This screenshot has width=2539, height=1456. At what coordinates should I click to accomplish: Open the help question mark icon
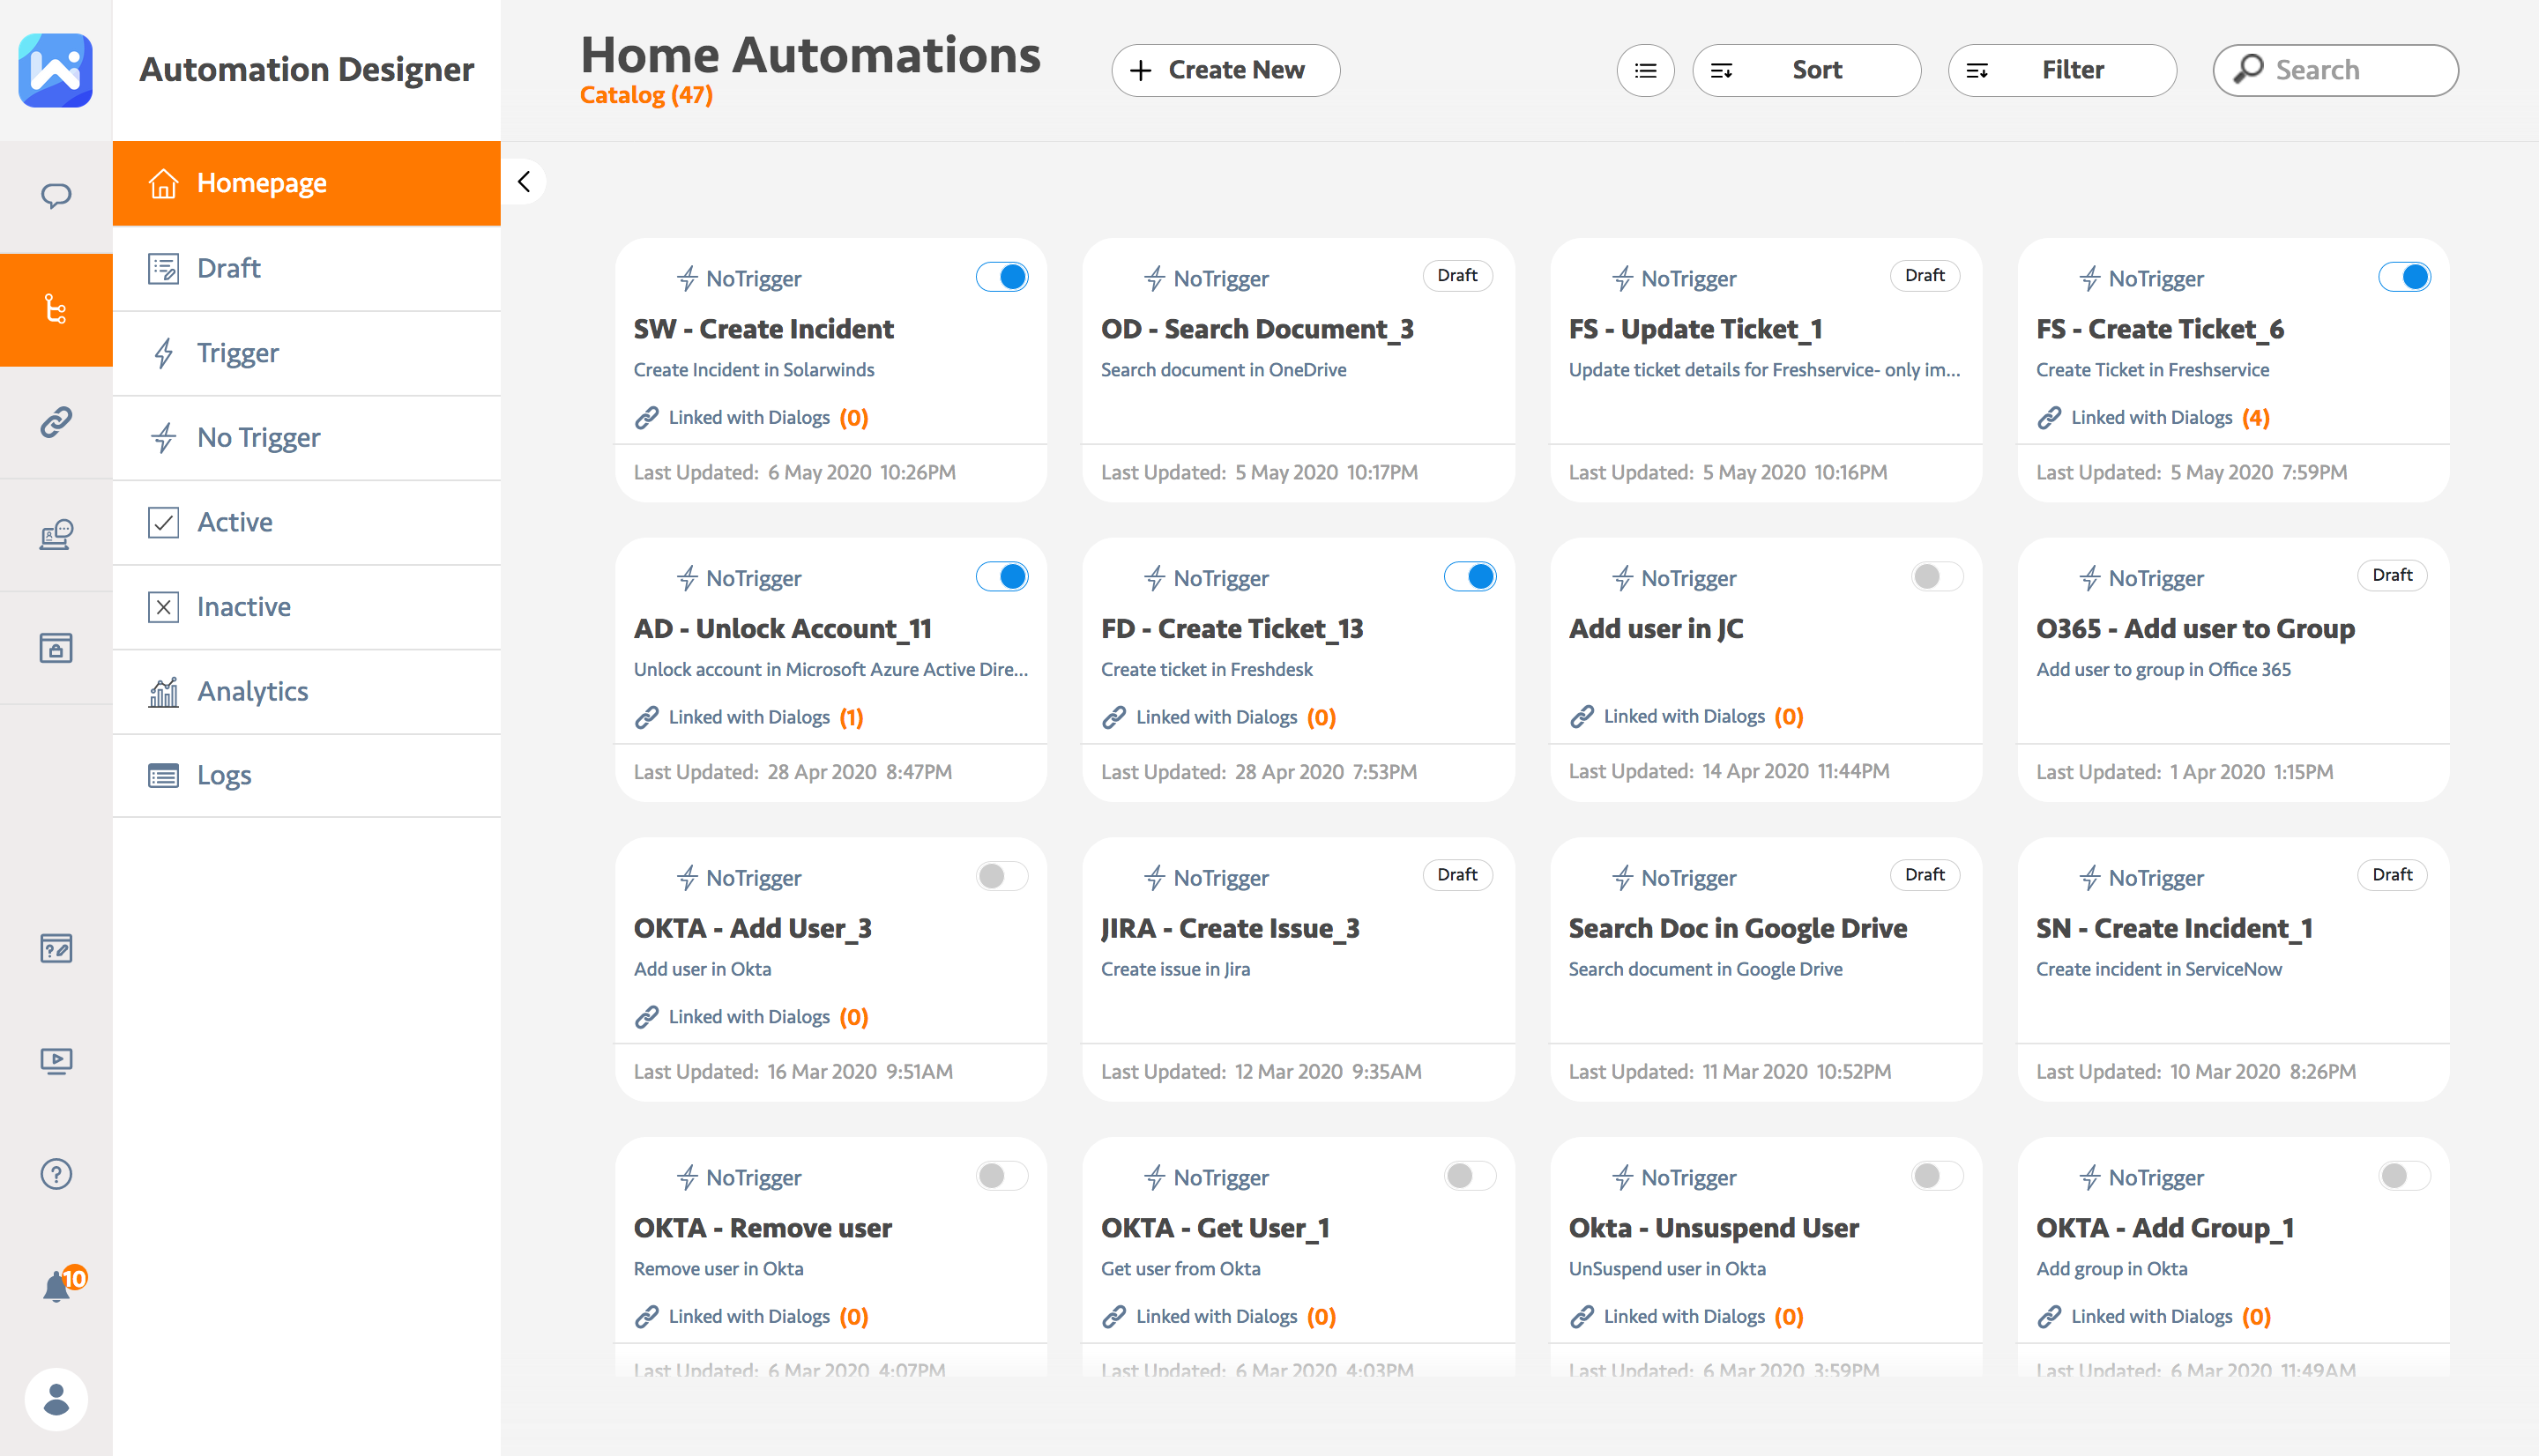(56, 1174)
